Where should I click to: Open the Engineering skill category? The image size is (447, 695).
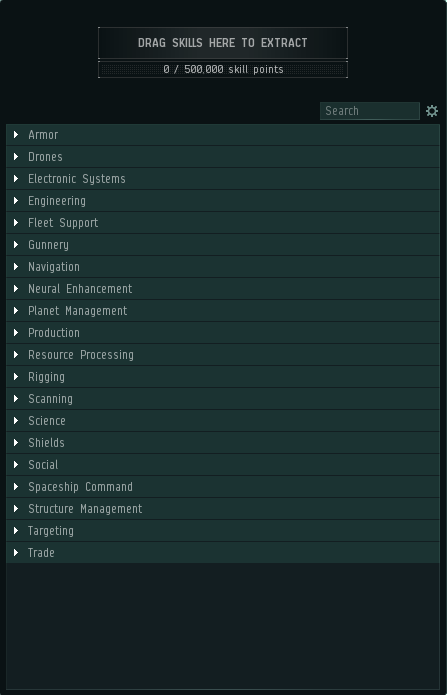(x=223, y=201)
